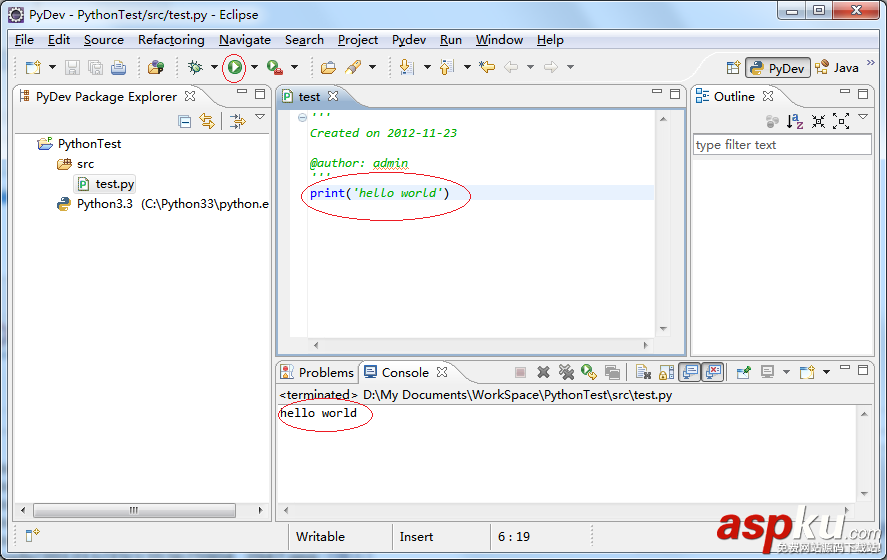Start debugging with the bug icon

[x=195, y=67]
